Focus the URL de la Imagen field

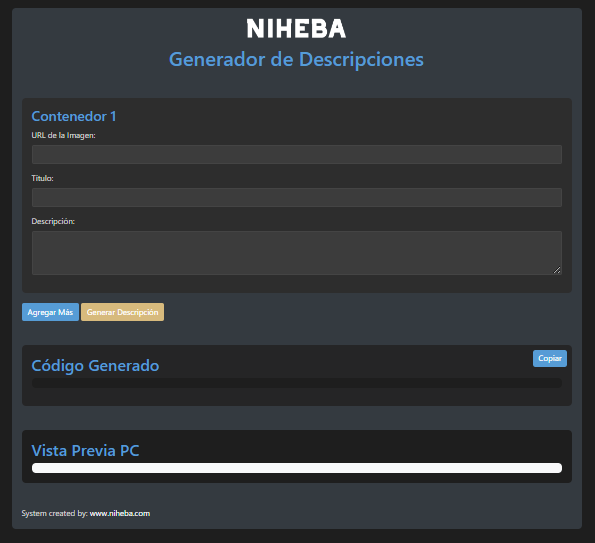click(x=297, y=154)
